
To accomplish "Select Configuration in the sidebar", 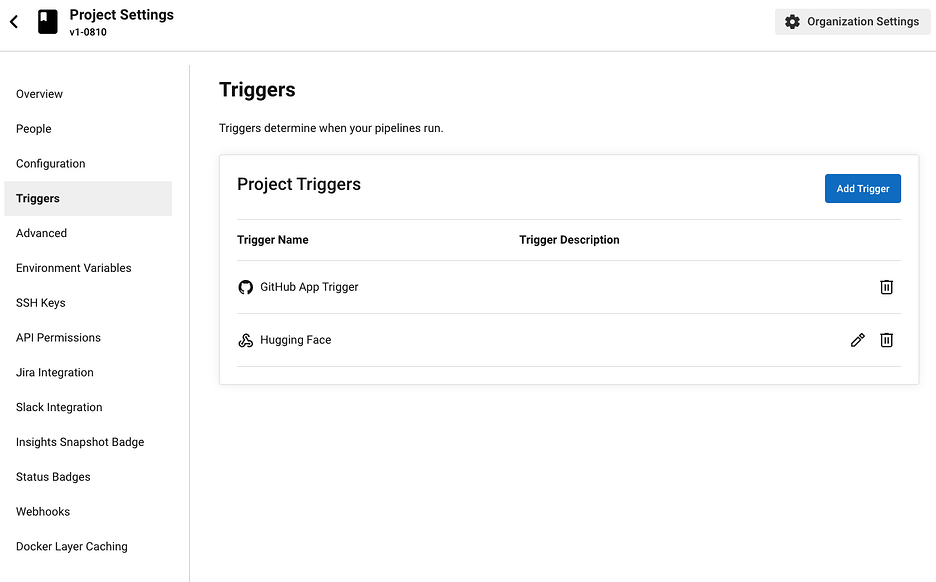I will click(x=51, y=164).
